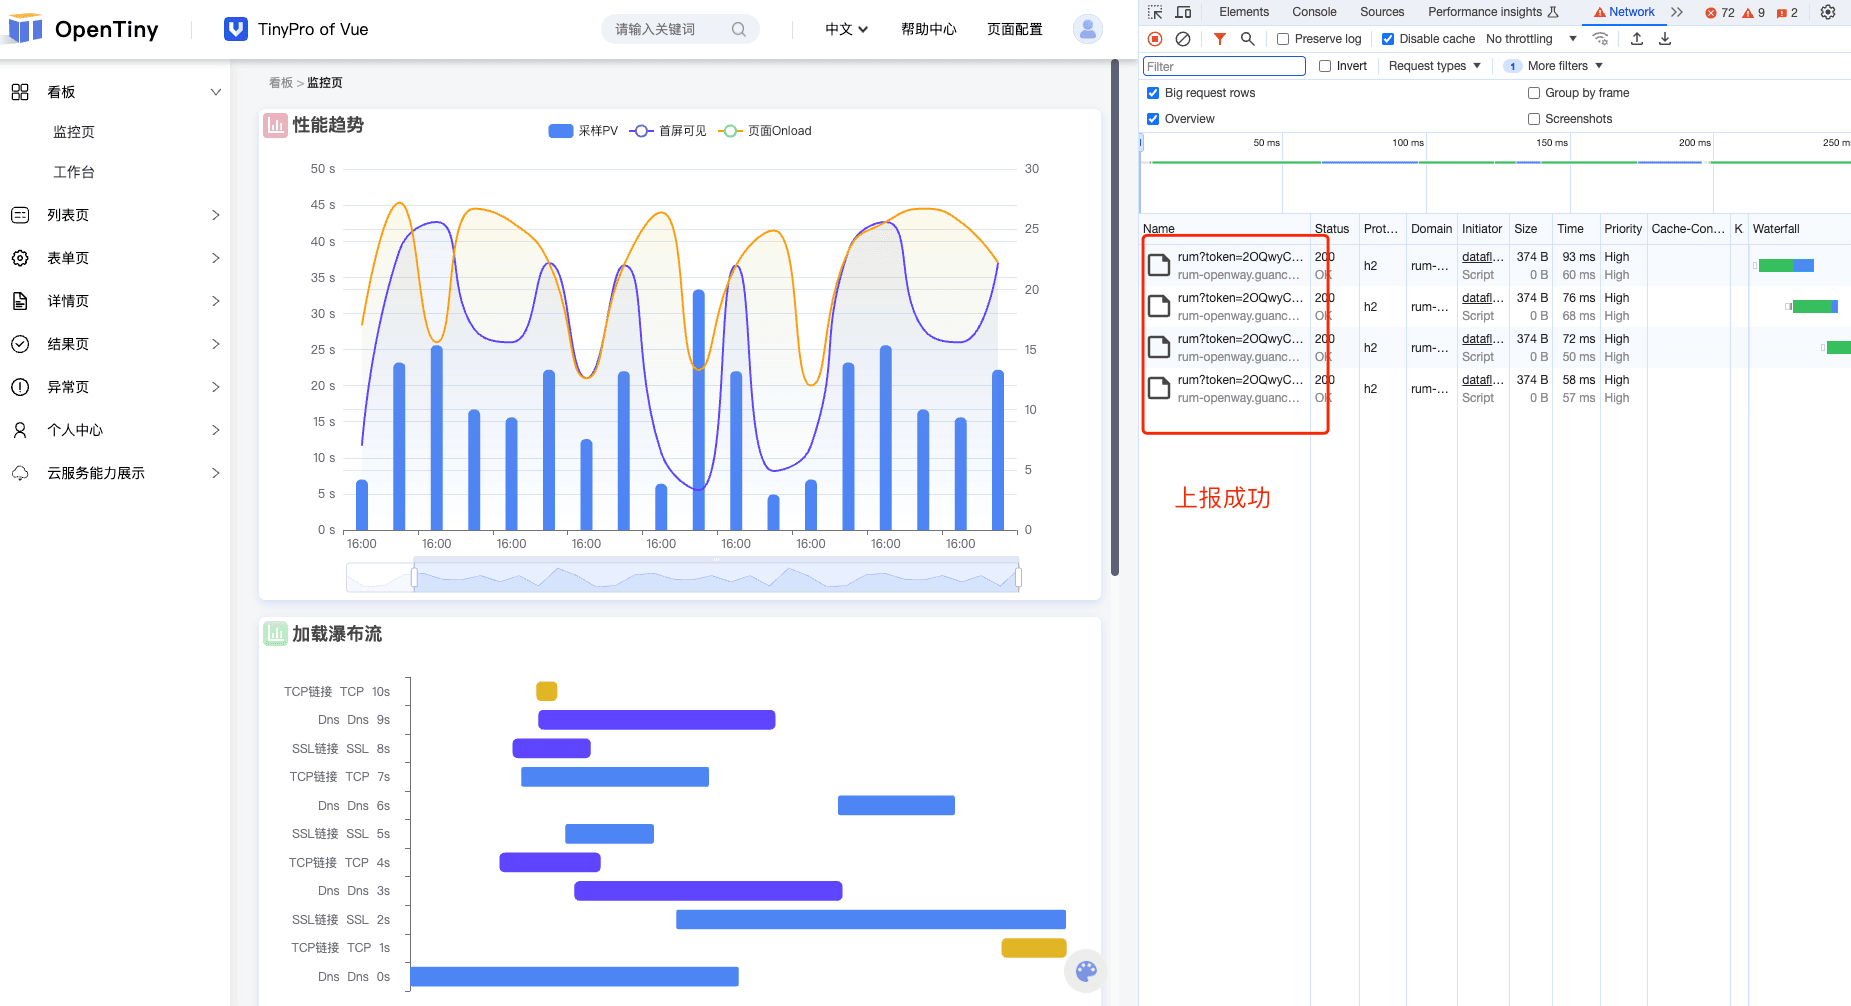
Task: Uncheck the Disable cache checkbox
Action: pos(1388,39)
